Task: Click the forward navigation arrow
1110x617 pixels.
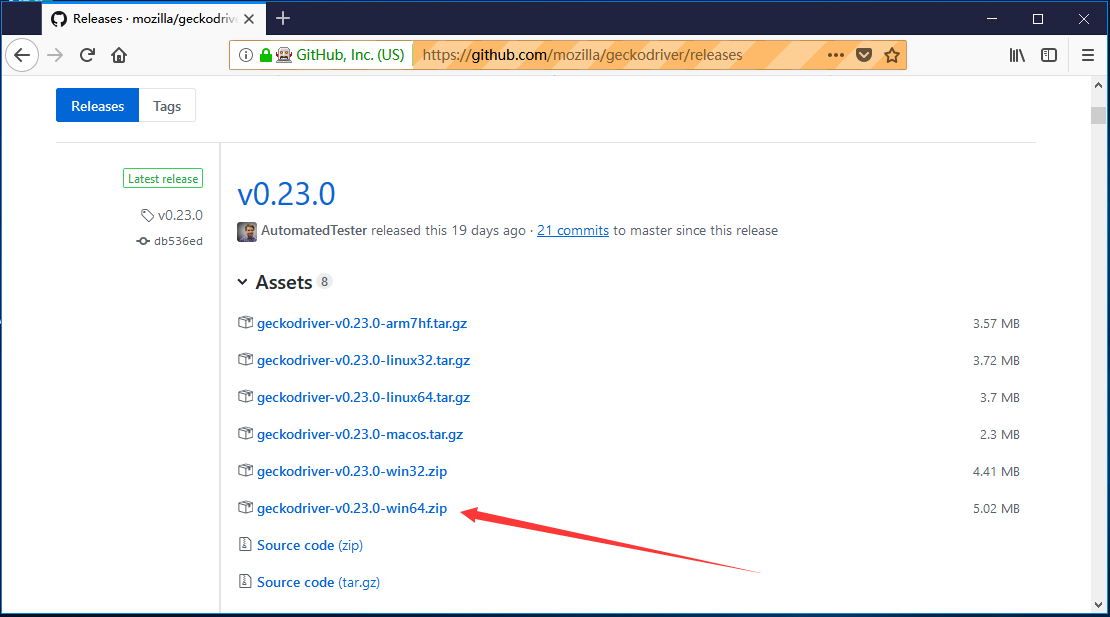Action: click(x=55, y=55)
